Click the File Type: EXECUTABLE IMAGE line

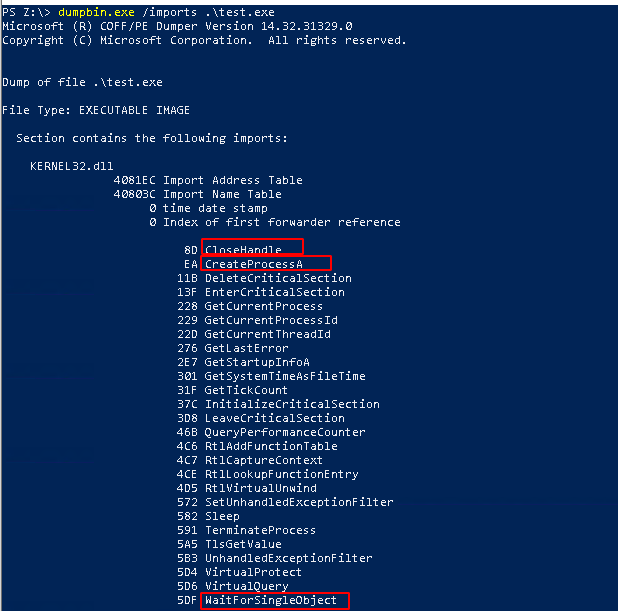(96, 110)
